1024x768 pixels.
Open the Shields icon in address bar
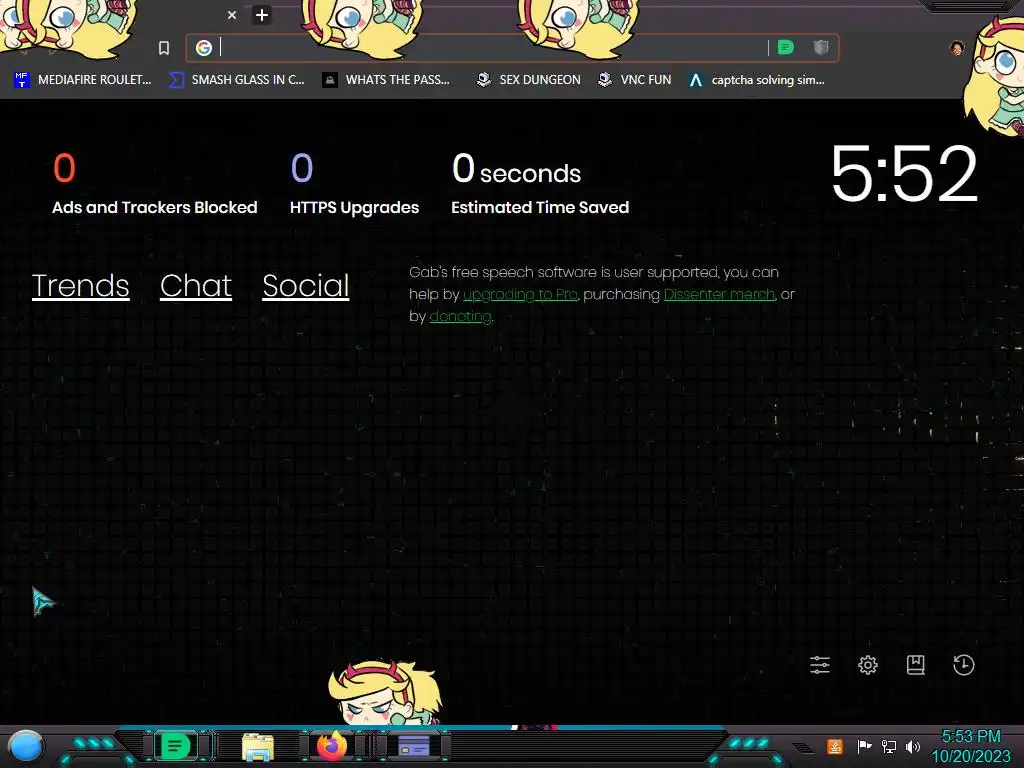coord(821,47)
